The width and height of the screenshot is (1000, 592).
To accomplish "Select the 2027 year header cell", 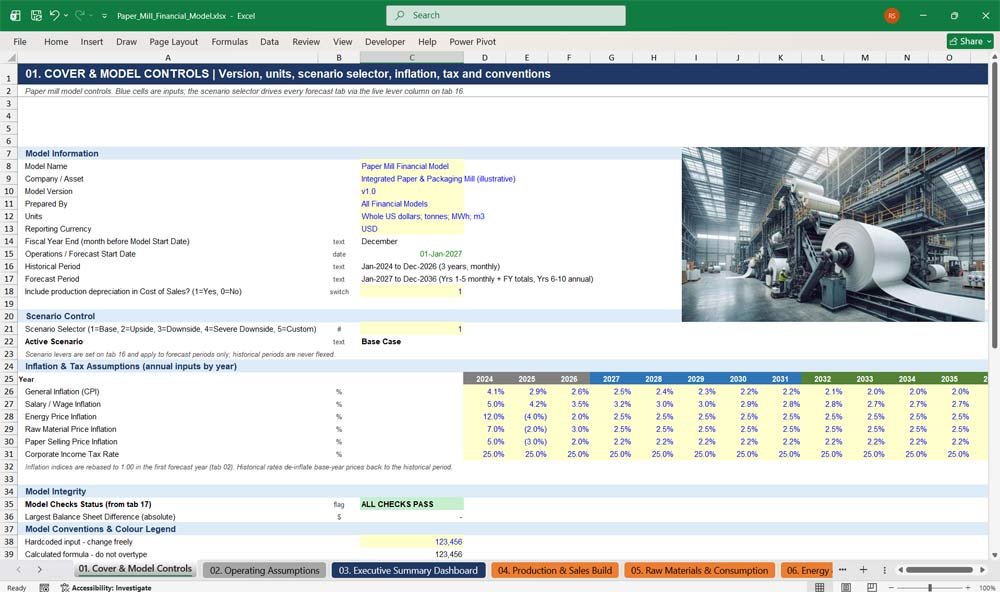I will point(611,379).
